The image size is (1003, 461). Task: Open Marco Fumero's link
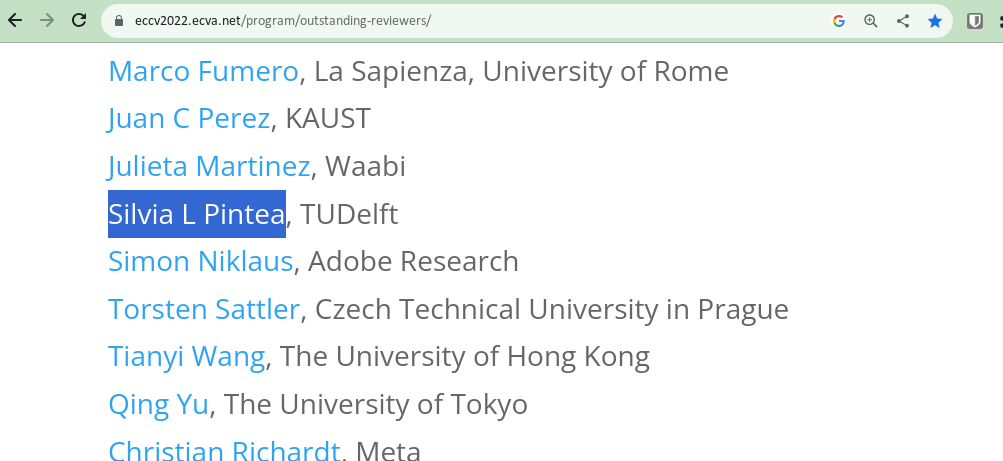coord(203,71)
